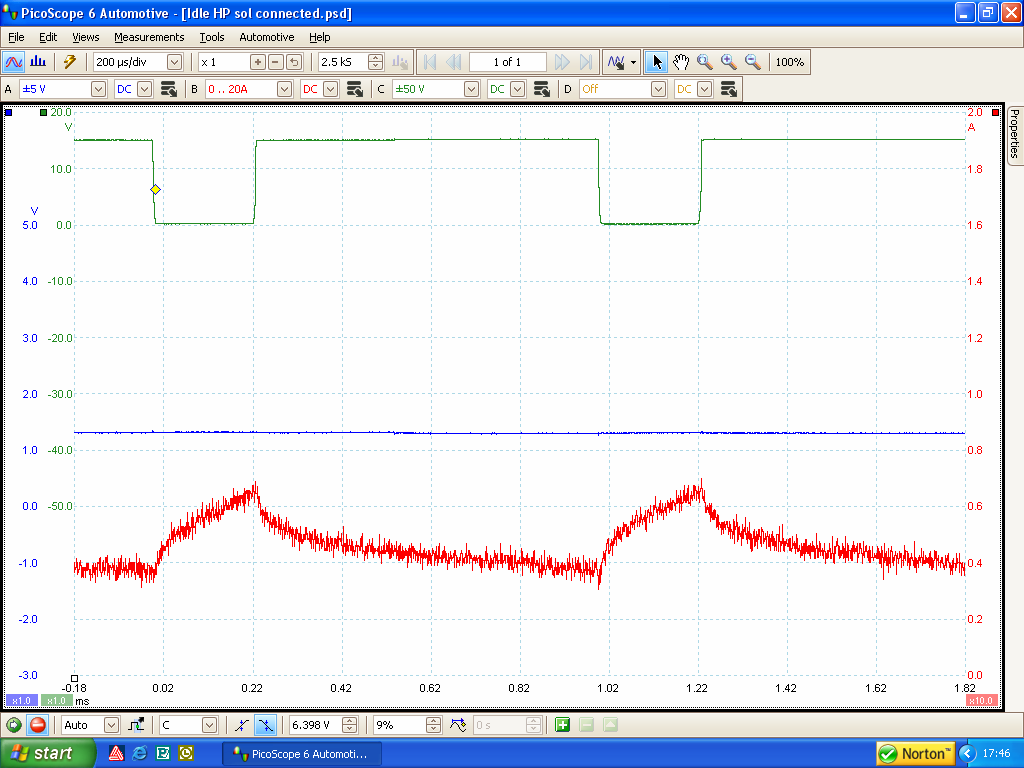Open the Tools menu
The image size is (1024, 768).
212,37
